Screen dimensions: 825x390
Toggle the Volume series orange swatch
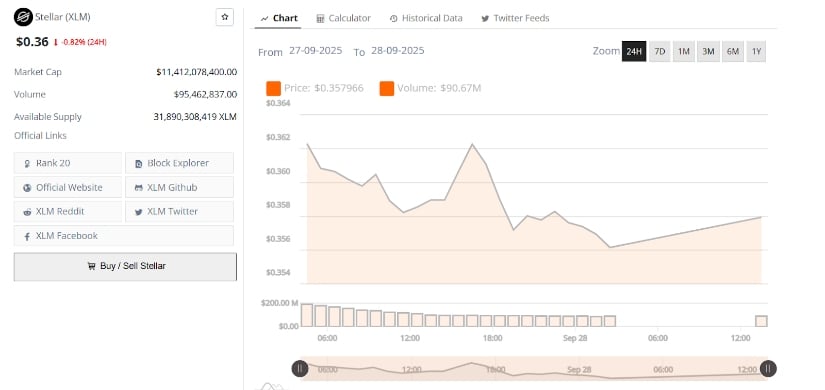pyautogui.click(x=387, y=88)
